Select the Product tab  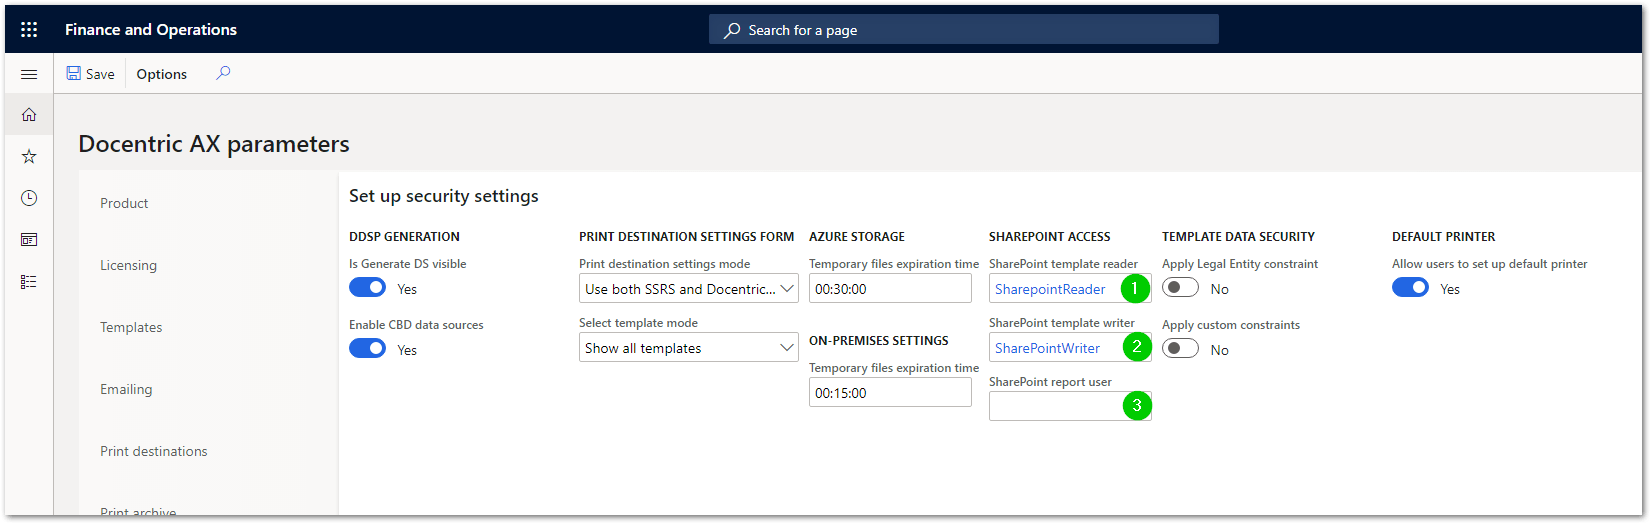(x=124, y=203)
